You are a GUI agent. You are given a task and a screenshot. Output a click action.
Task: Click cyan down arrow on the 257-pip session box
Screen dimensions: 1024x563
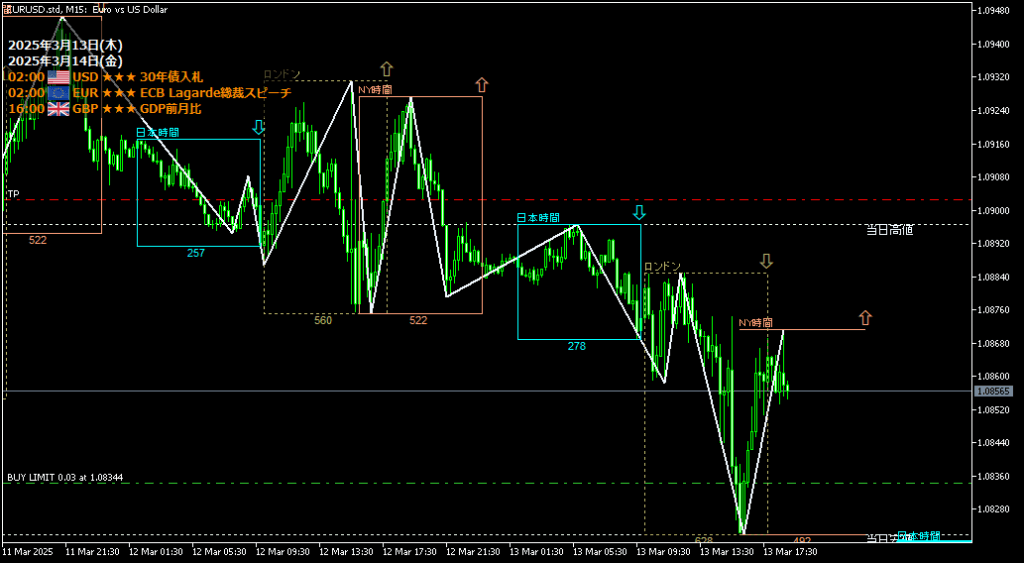[x=259, y=127]
